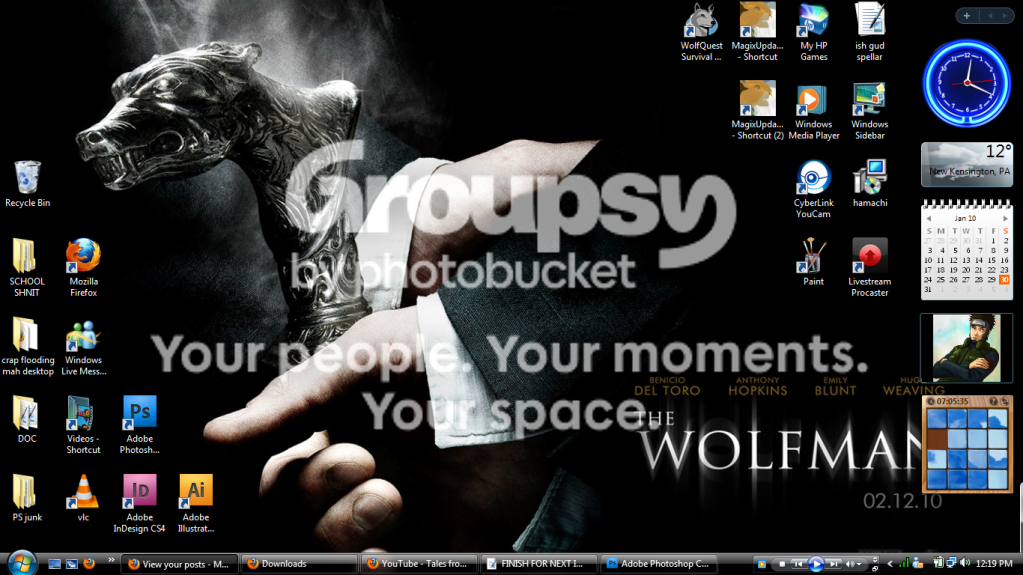Show the puzzle gadget solved picture
This screenshot has height=575, width=1023.
(x=994, y=401)
